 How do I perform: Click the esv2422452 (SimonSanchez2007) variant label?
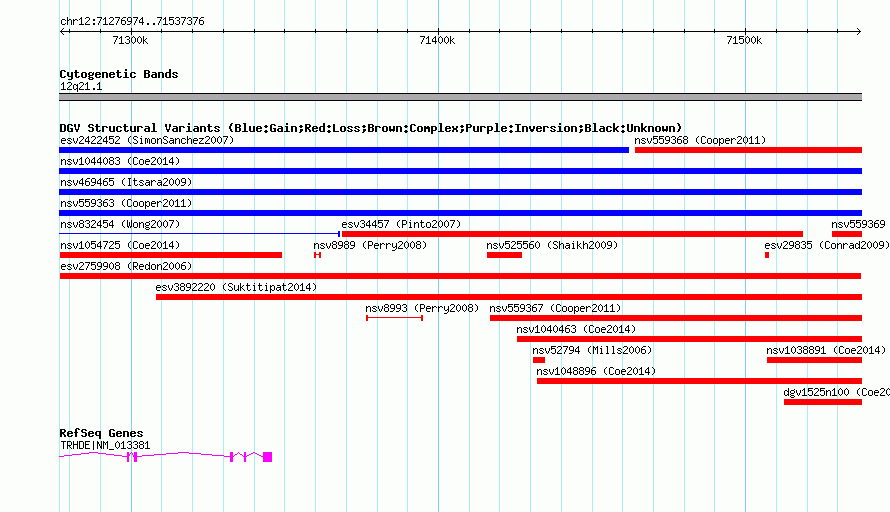[147, 140]
